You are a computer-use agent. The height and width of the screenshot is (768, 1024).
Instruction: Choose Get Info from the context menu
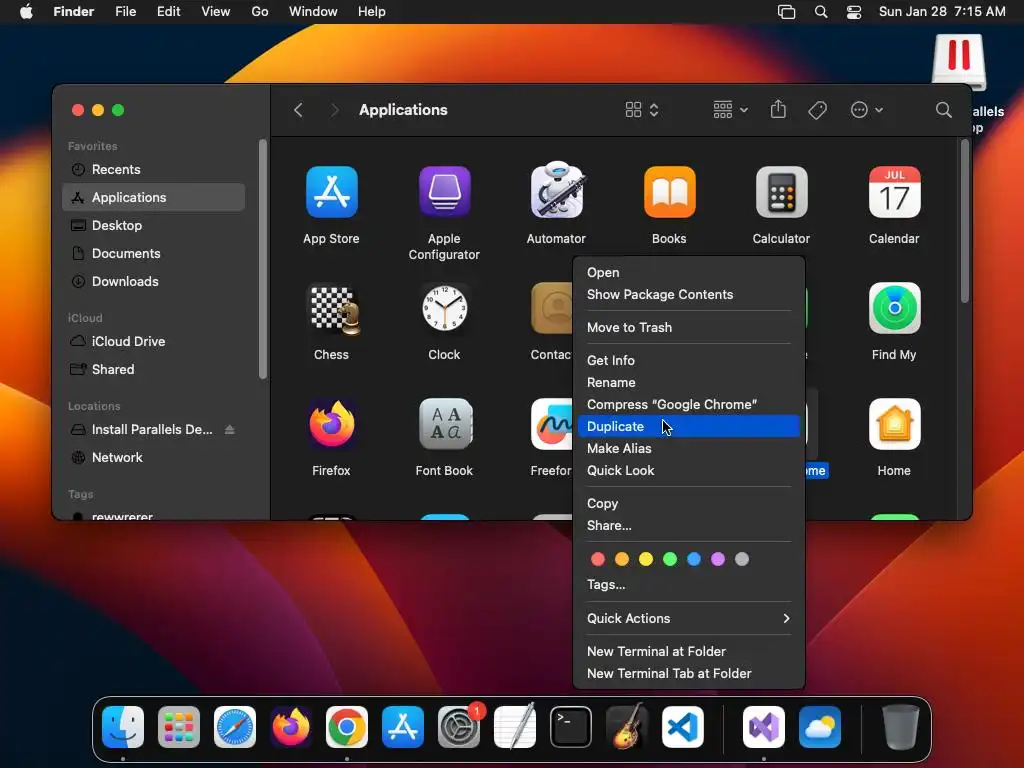pos(688,360)
